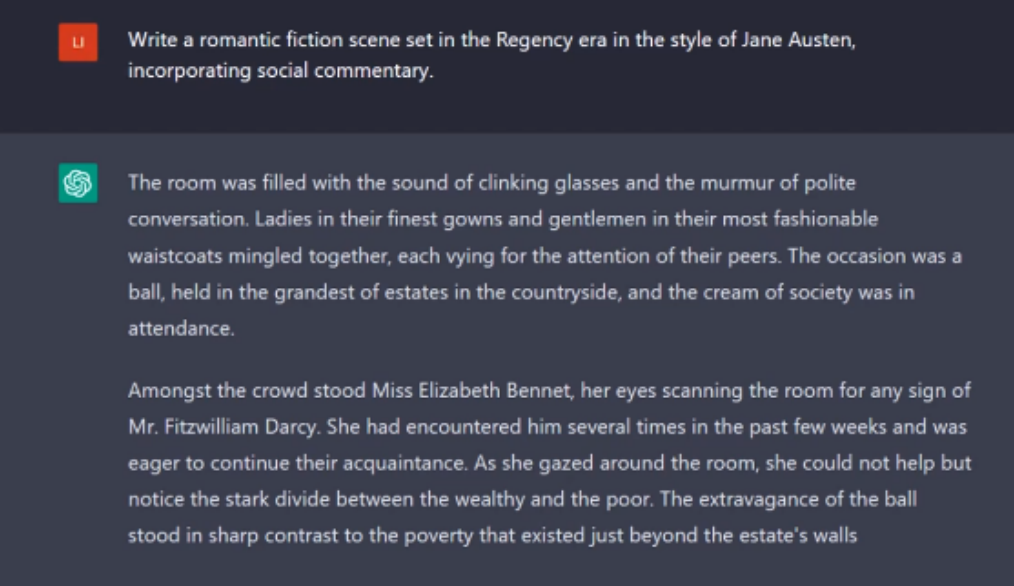Click 'incorporating social commentary' prompt line

(x=281, y=71)
